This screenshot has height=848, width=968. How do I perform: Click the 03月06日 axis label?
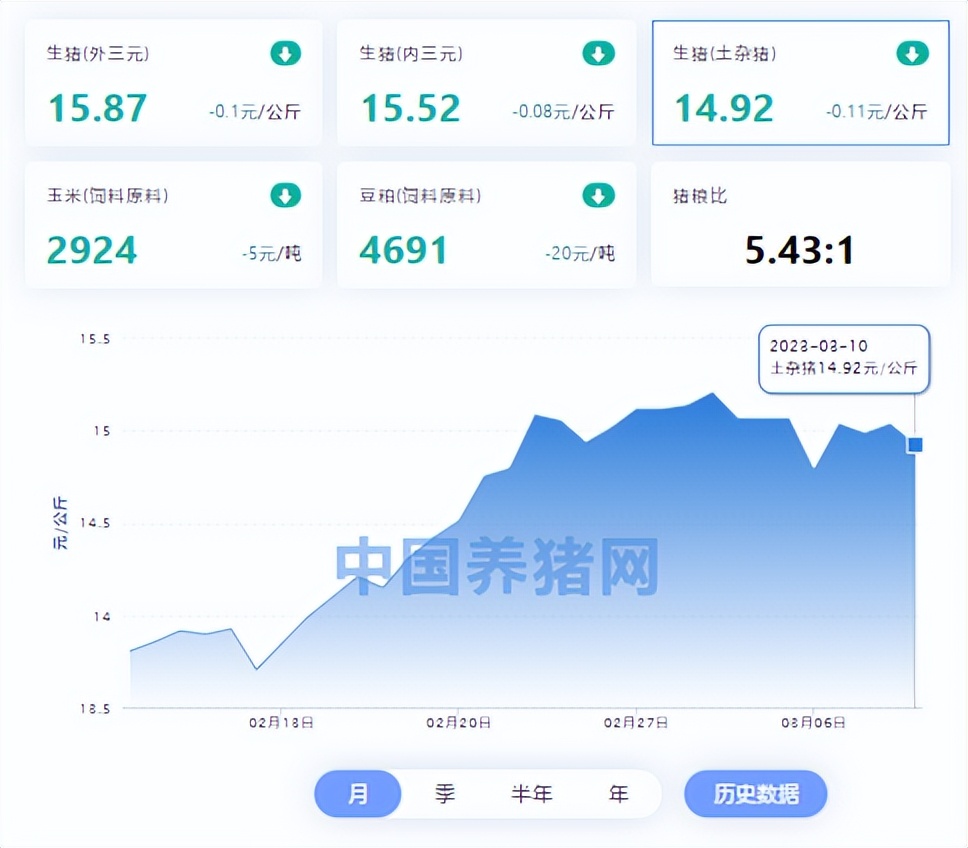813,723
